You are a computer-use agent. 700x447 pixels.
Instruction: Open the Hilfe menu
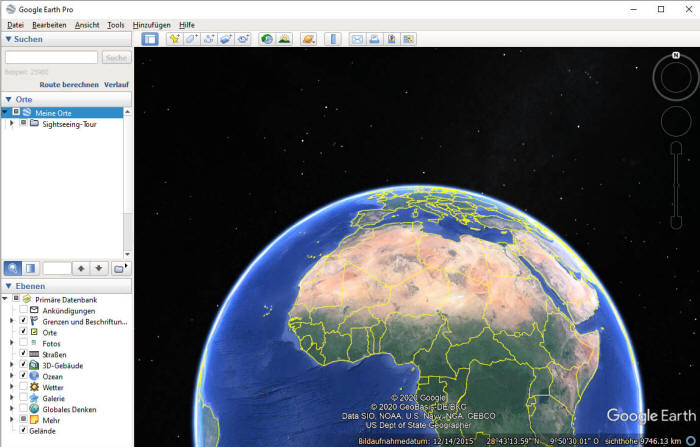click(187, 25)
